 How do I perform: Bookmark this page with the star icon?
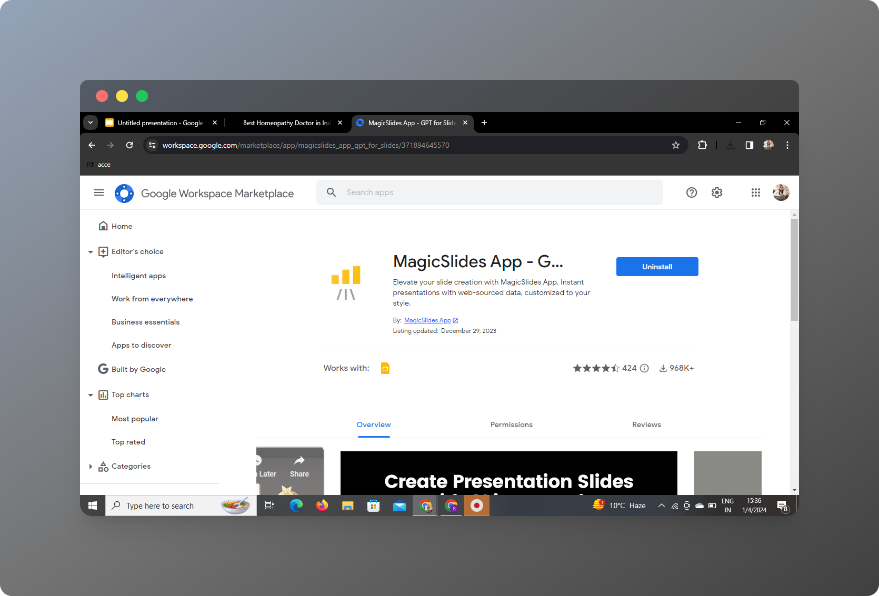click(676, 145)
